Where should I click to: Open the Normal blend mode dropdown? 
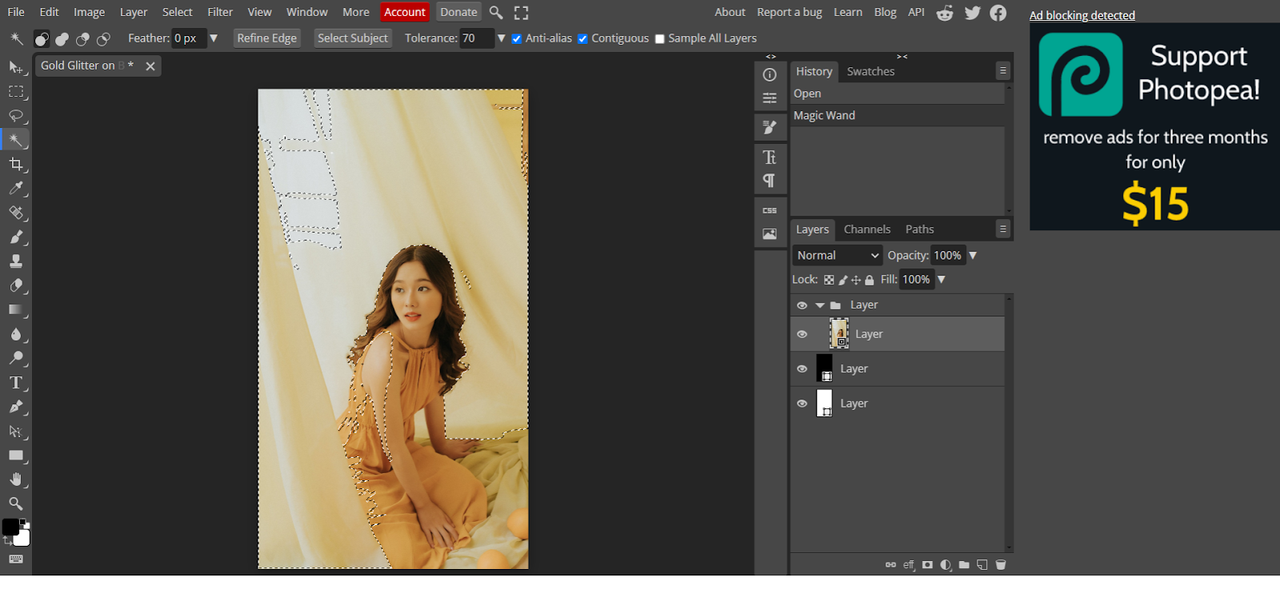838,256
